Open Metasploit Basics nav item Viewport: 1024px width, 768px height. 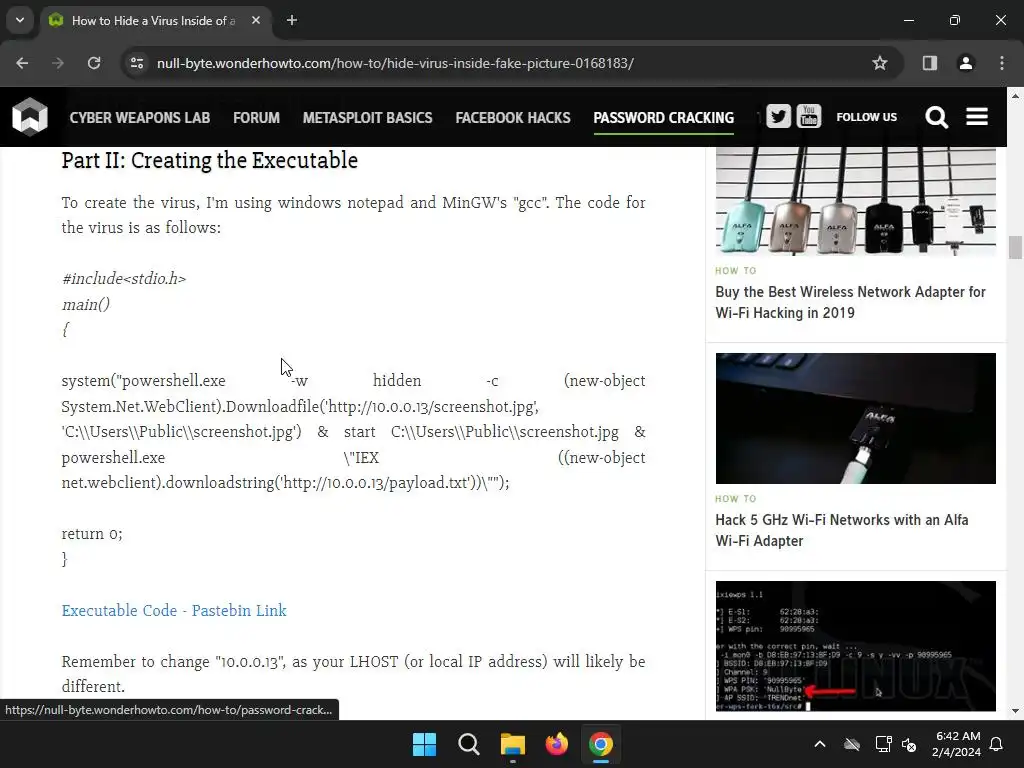pyautogui.click(x=368, y=118)
